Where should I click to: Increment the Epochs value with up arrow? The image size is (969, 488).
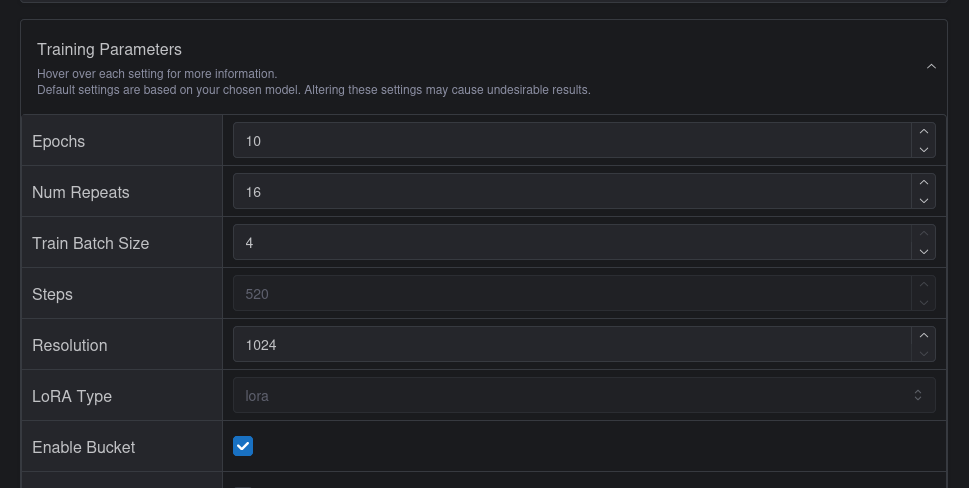pos(924,132)
